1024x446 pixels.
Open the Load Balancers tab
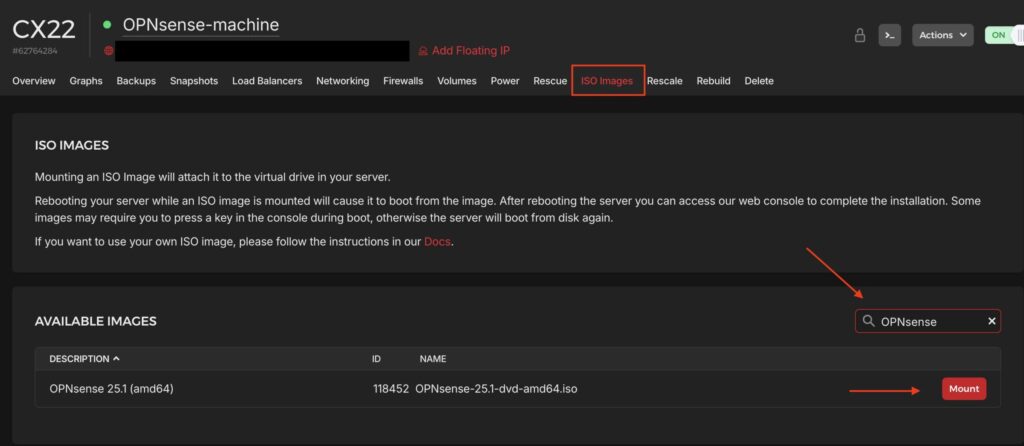pyautogui.click(x=267, y=81)
